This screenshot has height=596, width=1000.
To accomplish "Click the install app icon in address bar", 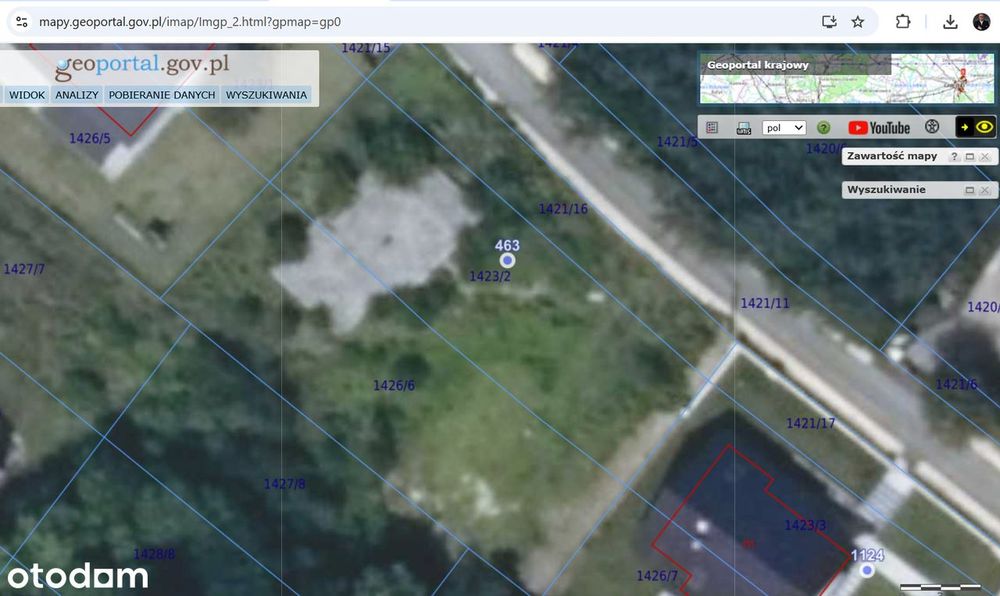I will click(829, 22).
